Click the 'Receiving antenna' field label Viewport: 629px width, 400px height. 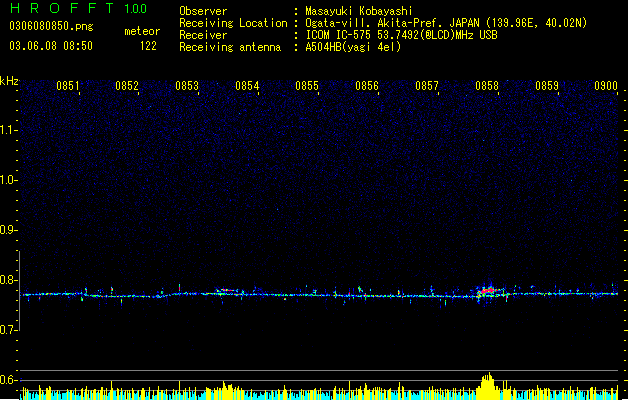coord(230,47)
